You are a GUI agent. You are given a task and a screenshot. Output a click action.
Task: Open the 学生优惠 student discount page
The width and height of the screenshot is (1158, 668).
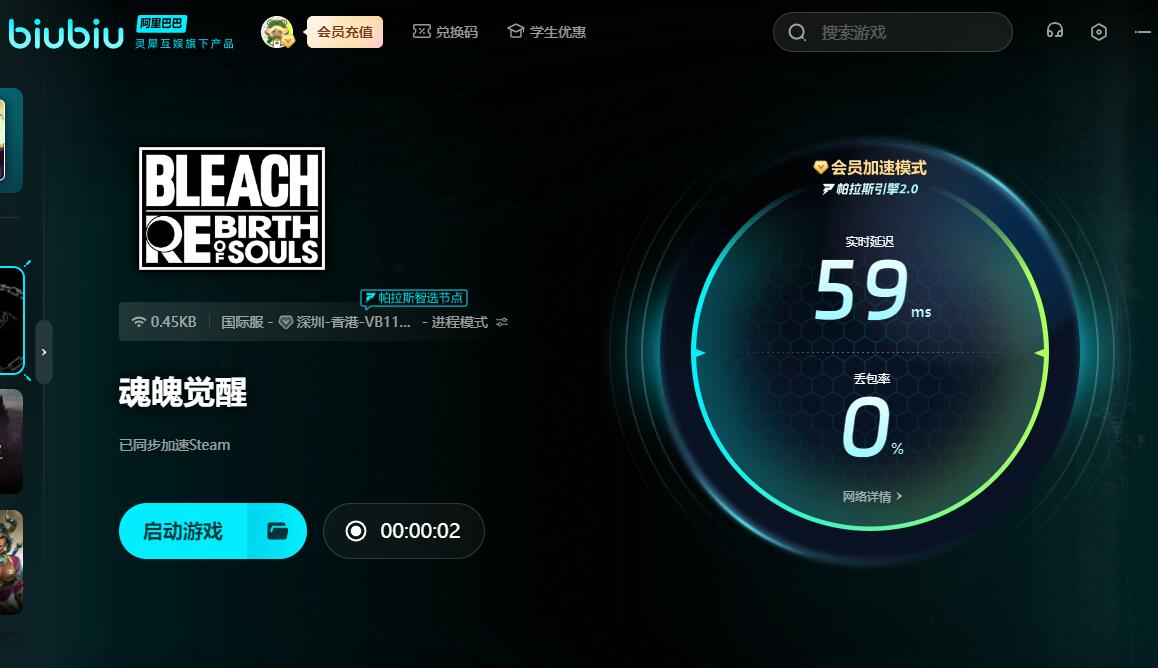pyautogui.click(x=547, y=32)
